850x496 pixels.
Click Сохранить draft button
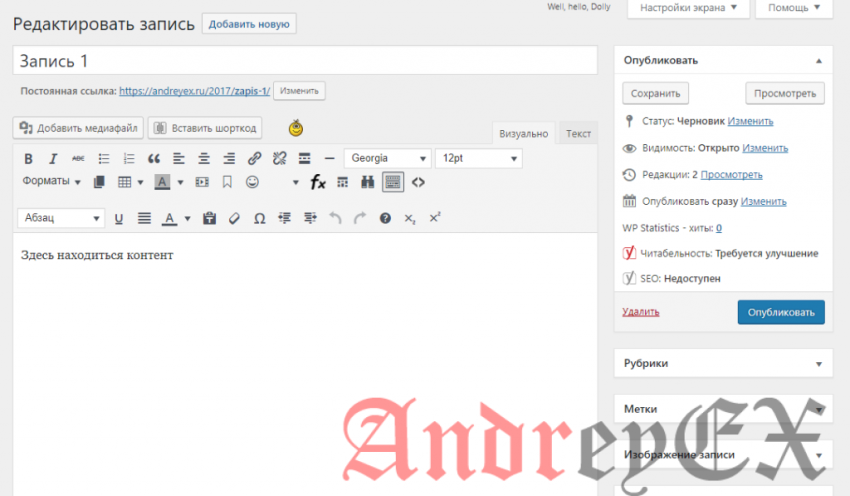pos(655,93)
